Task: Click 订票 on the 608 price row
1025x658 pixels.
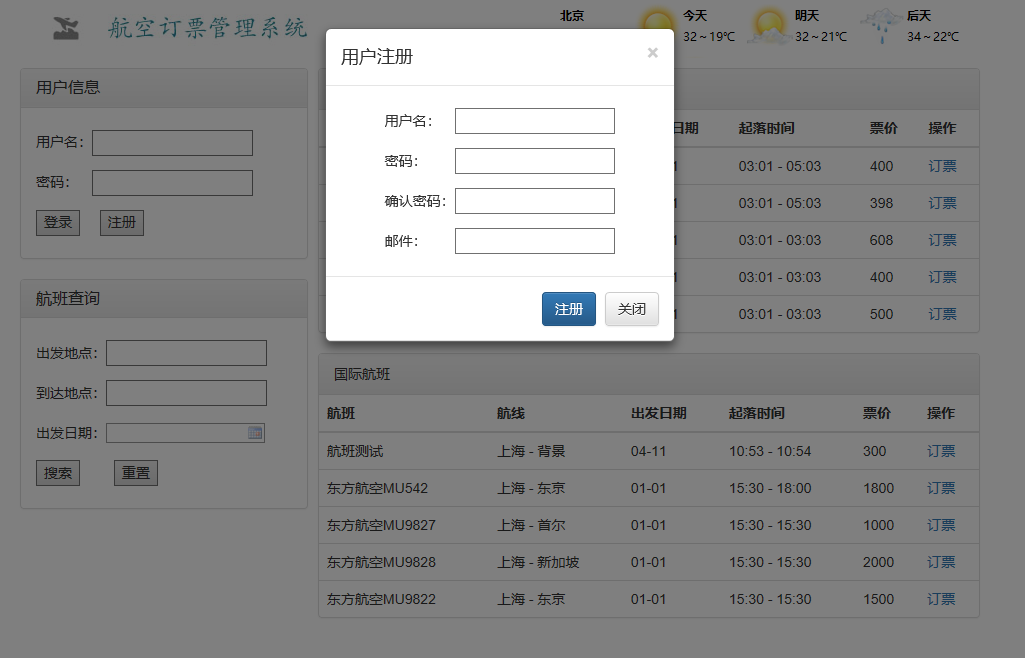Action: [x=943, y=240]
